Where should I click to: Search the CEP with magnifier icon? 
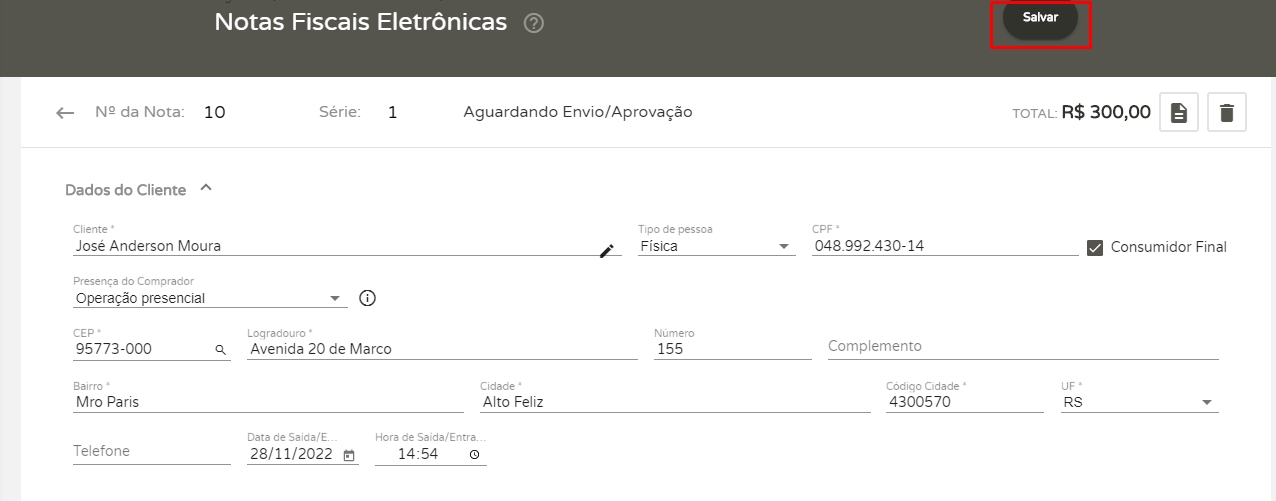(x=220, y=350)
